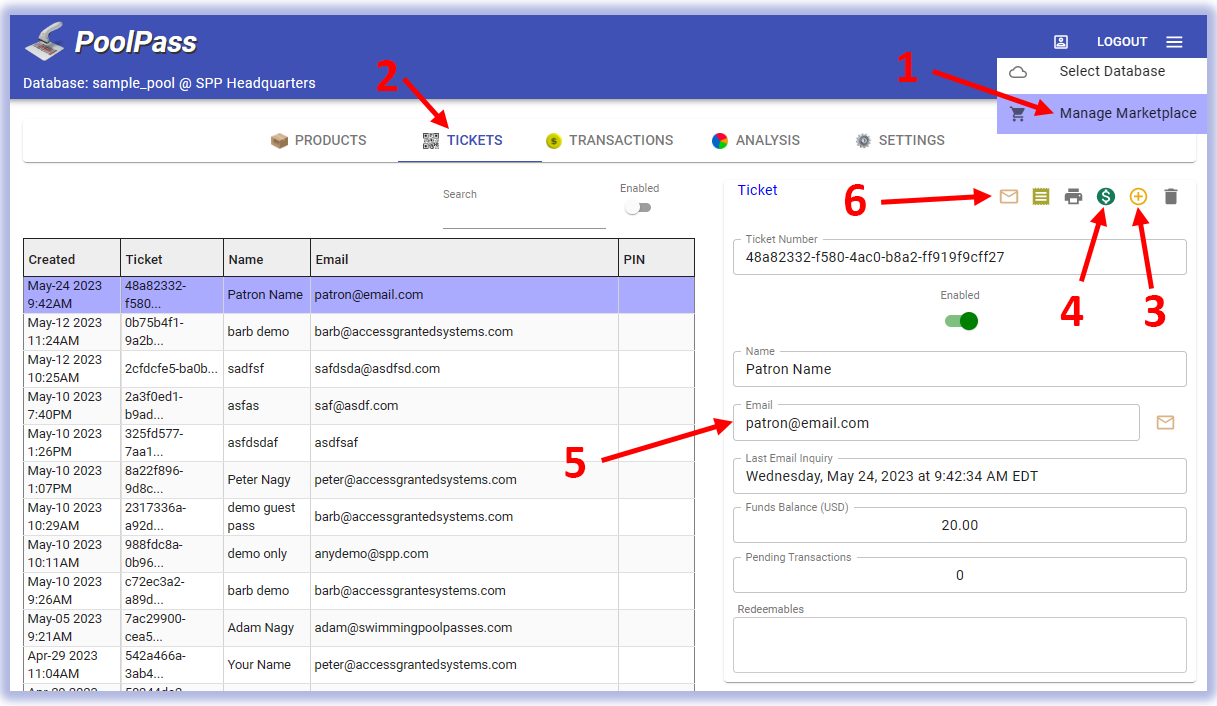Switch to the Products tab
The width and height of the screenshot is (1217, 706).
(319, 140)
